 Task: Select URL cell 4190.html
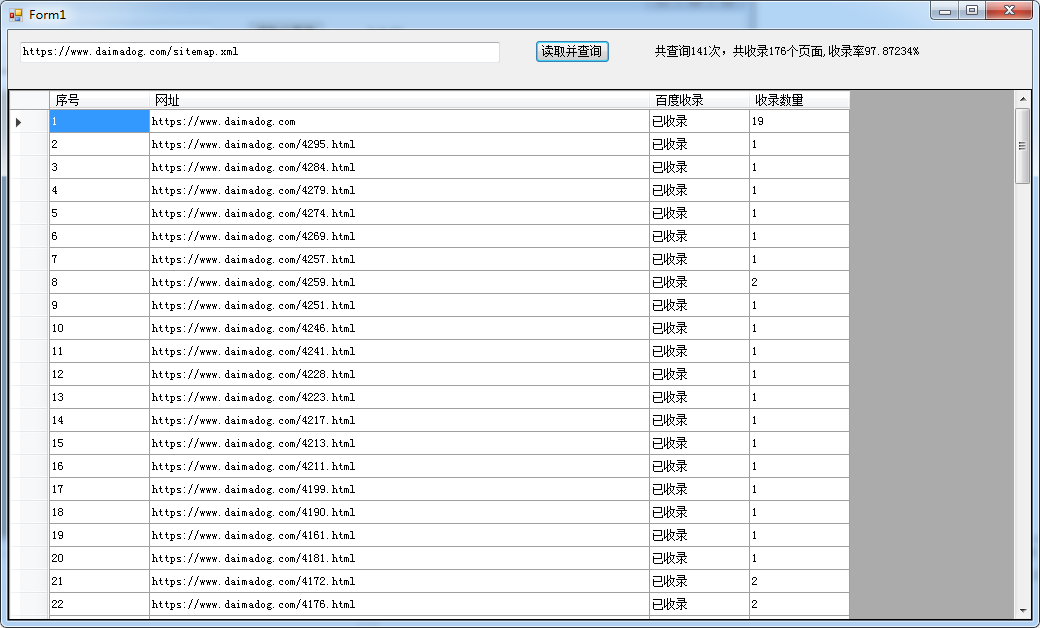coord(399,512)
